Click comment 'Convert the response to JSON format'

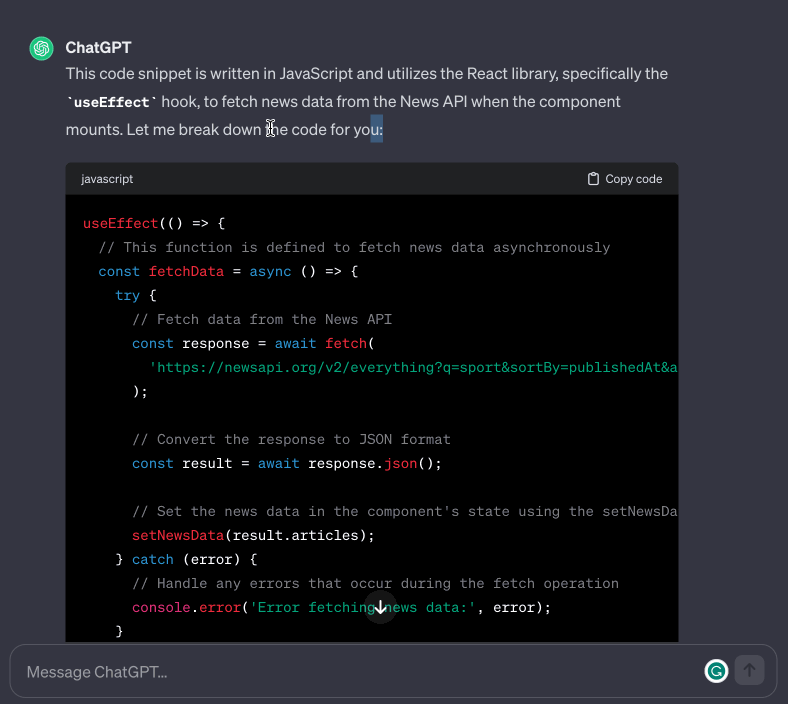click(x=291, y=440)
